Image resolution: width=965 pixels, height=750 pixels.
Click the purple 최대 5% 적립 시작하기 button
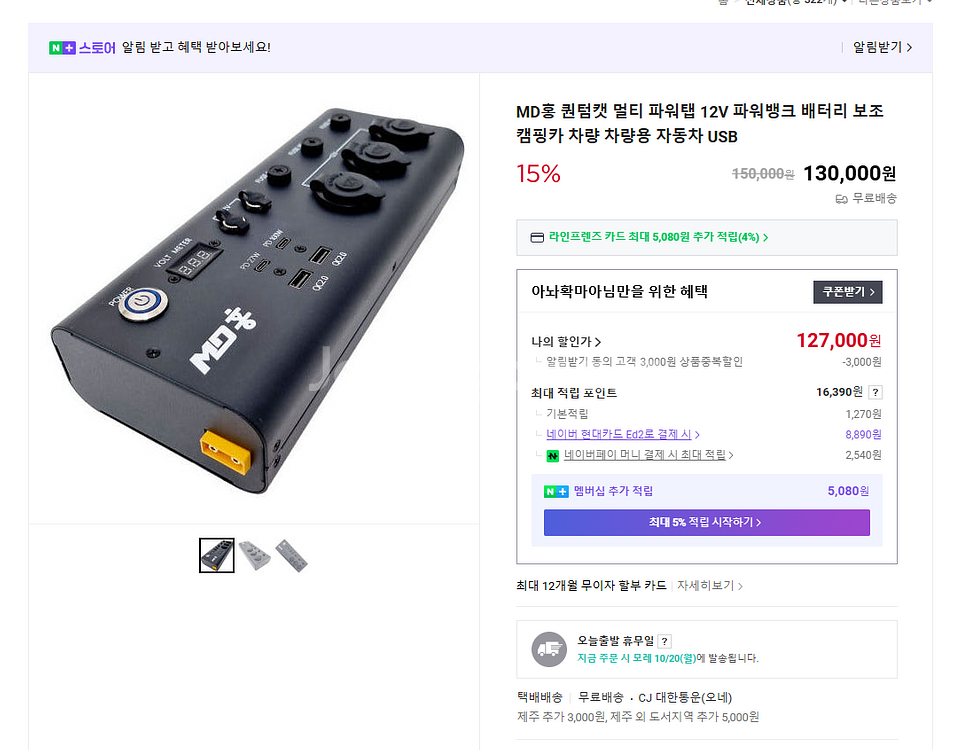point(706,522)
